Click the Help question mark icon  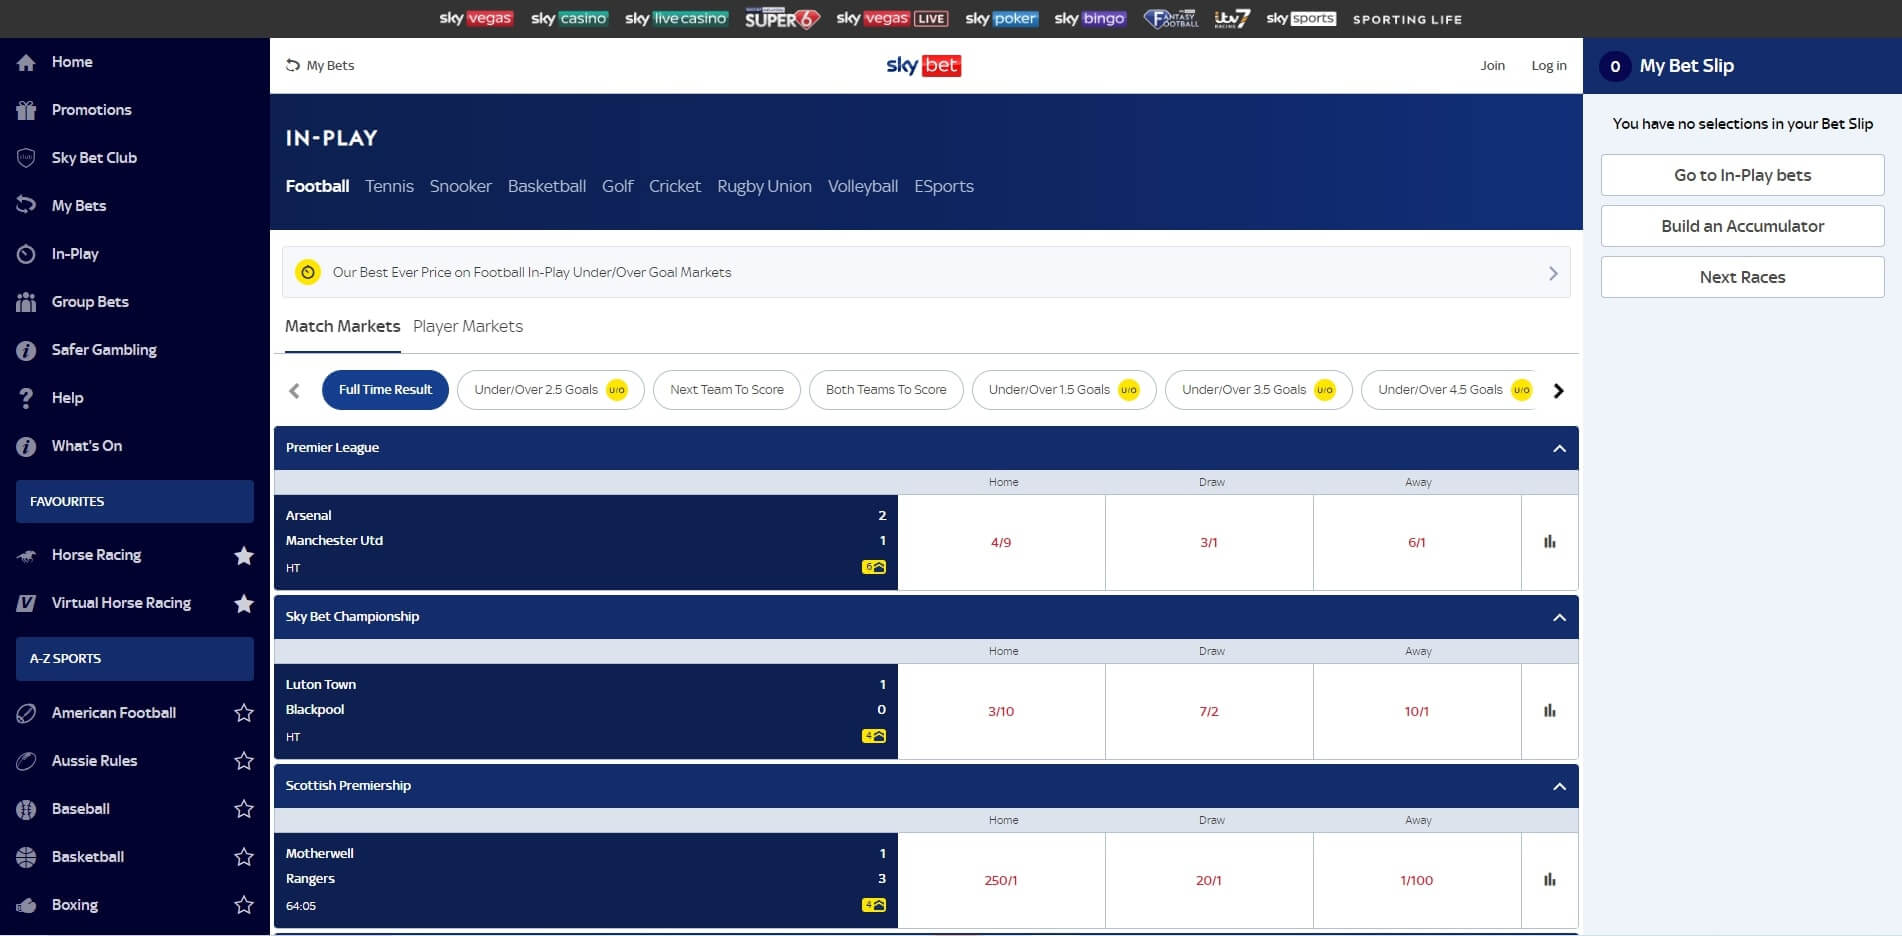click(x=26, y=398)
